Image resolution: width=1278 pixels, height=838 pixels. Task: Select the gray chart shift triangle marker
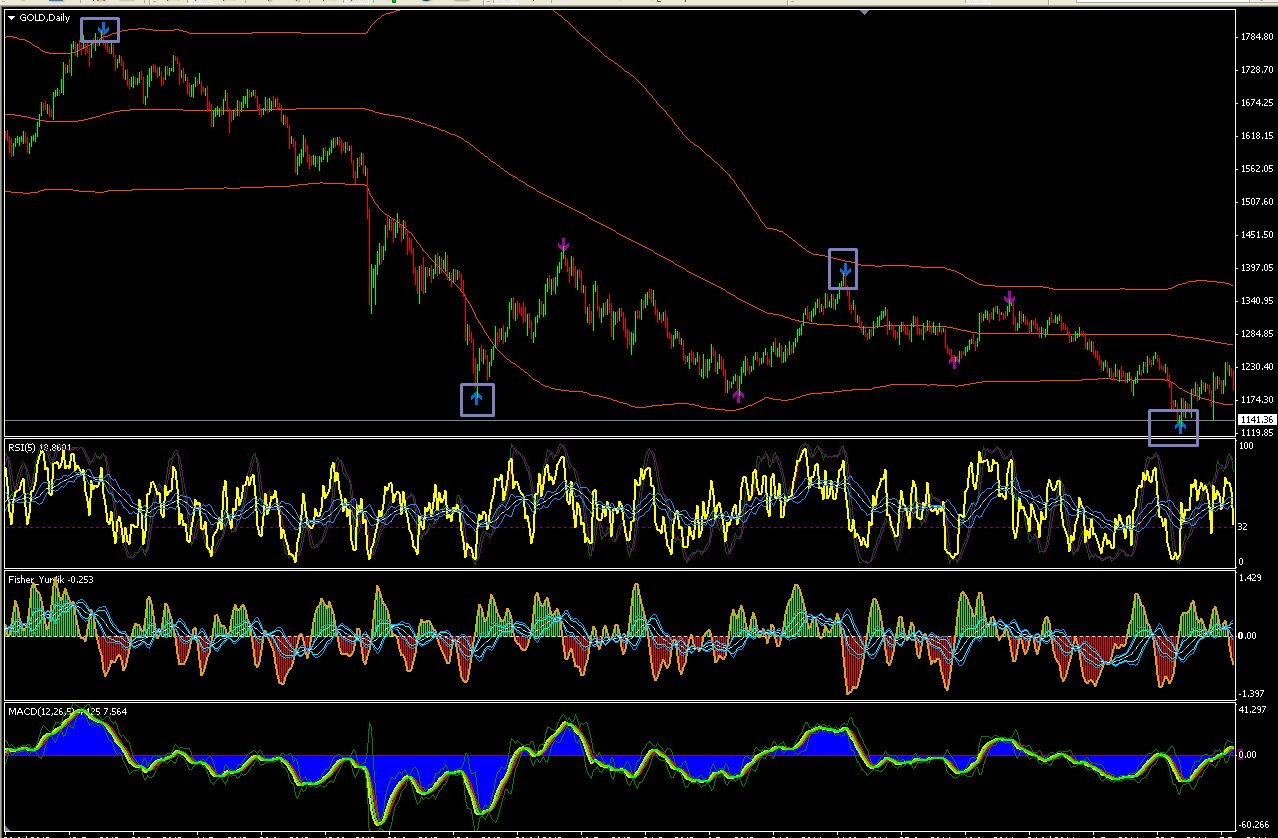pyautogui.click(x=864, y=13)
